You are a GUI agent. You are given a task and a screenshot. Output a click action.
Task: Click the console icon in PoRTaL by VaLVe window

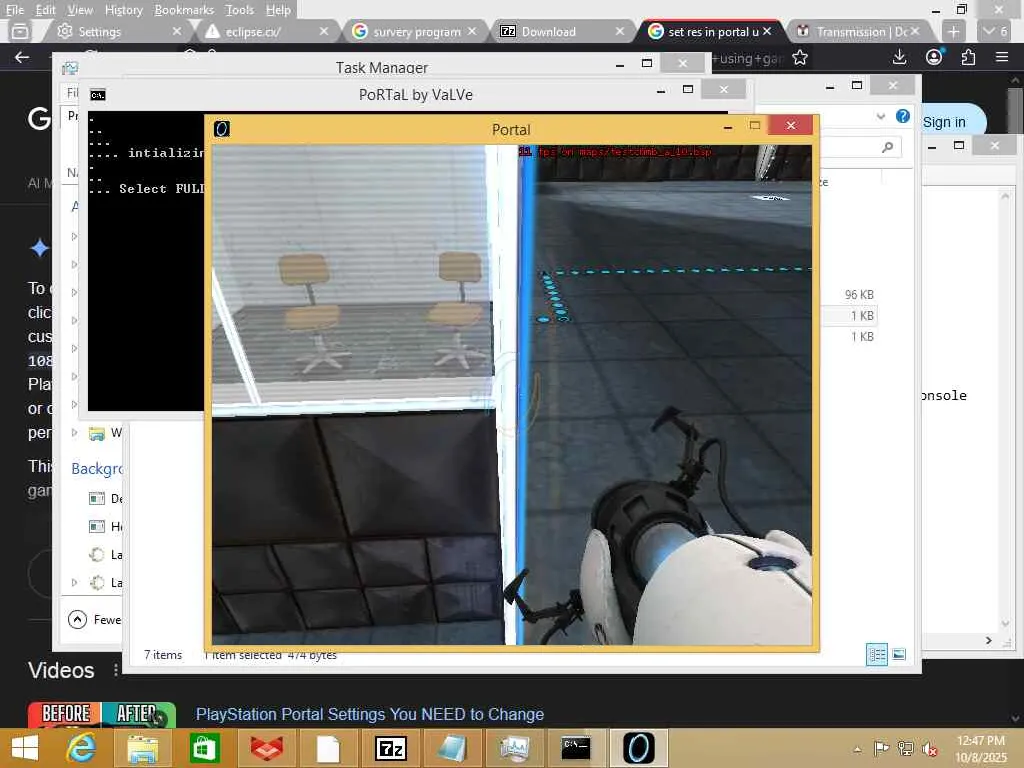point(97,95)
